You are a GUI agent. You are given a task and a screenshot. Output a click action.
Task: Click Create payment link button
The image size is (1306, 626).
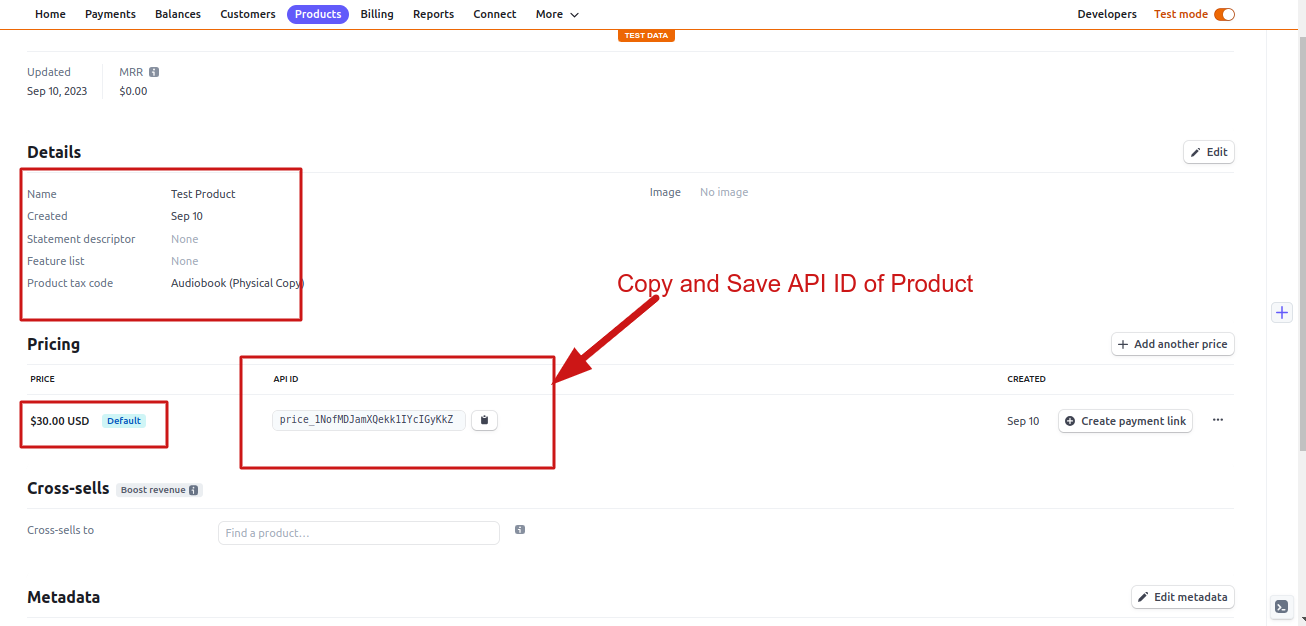[1125, 421]
